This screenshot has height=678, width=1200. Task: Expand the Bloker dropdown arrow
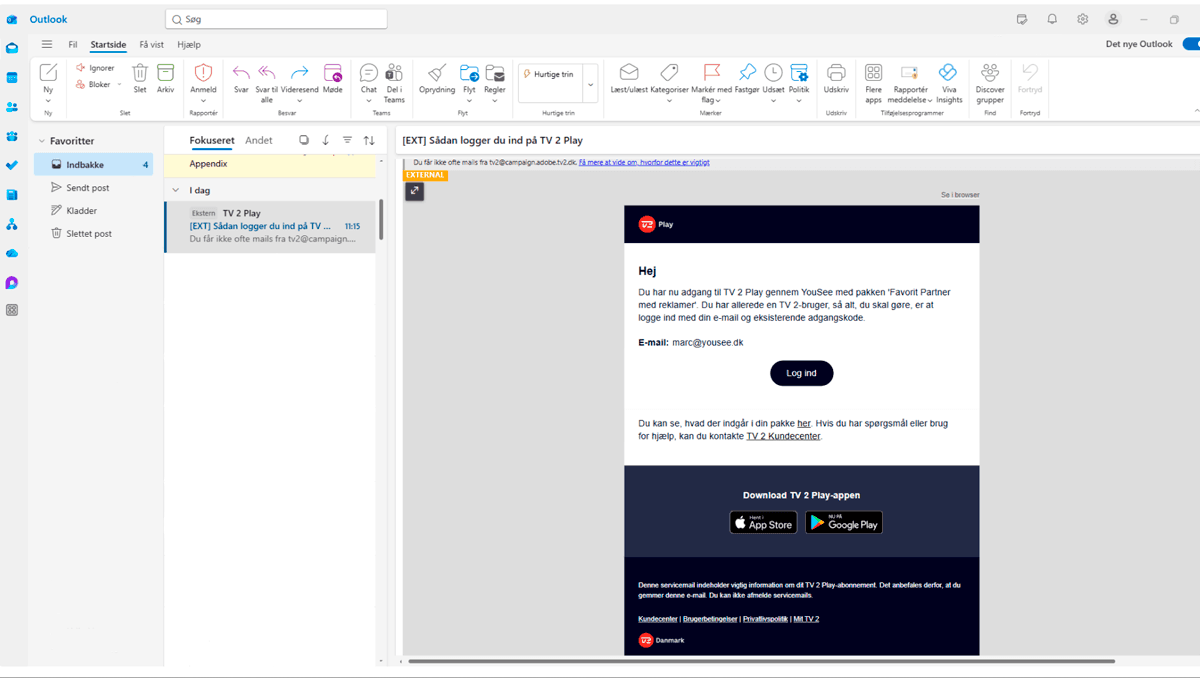(x=119, y=85)
